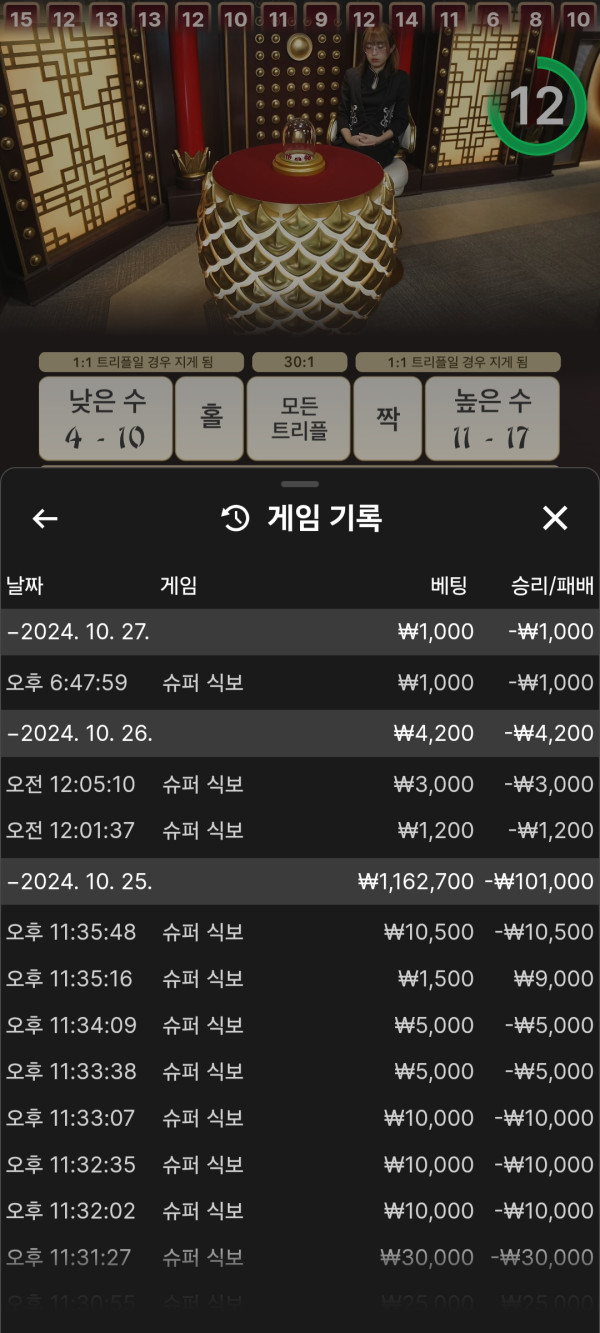This screenshot has height=1333, width=600.
Task: Click the recent result number 14
Action: (x=406, y=18)
